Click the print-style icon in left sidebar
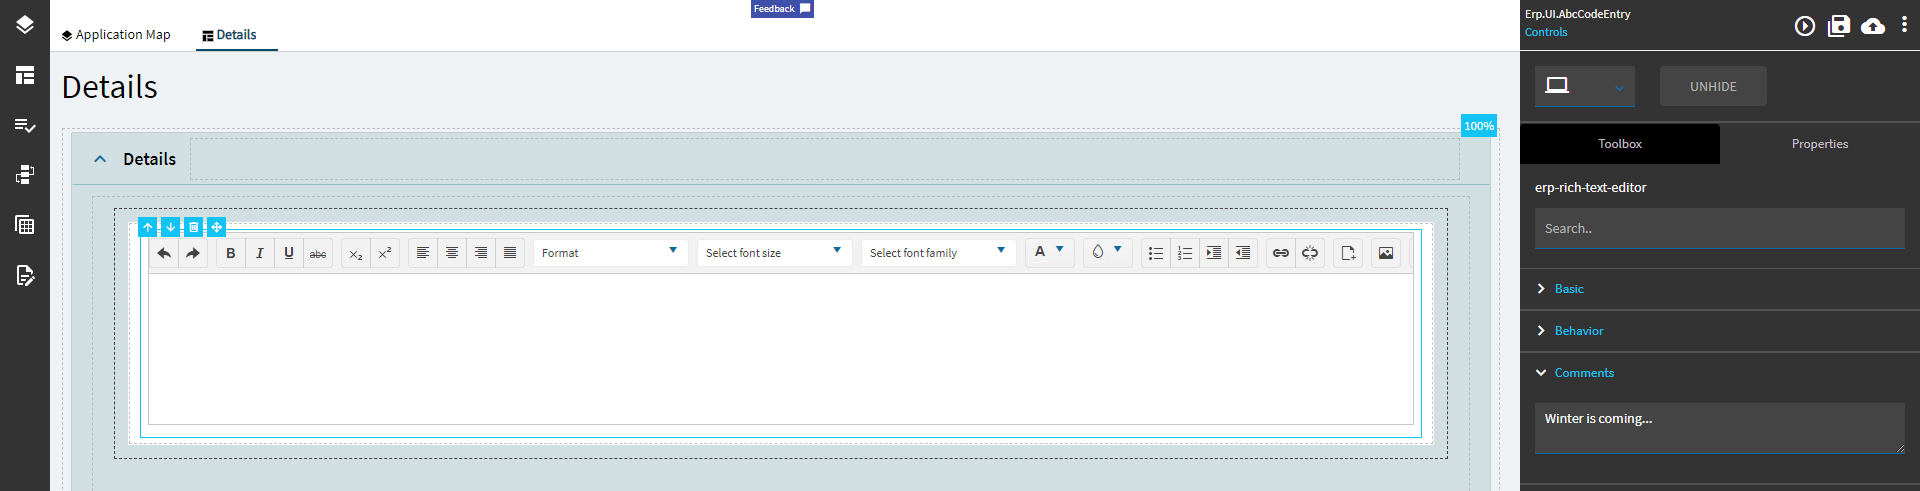 pyautogui.click(x=25, y=175)
